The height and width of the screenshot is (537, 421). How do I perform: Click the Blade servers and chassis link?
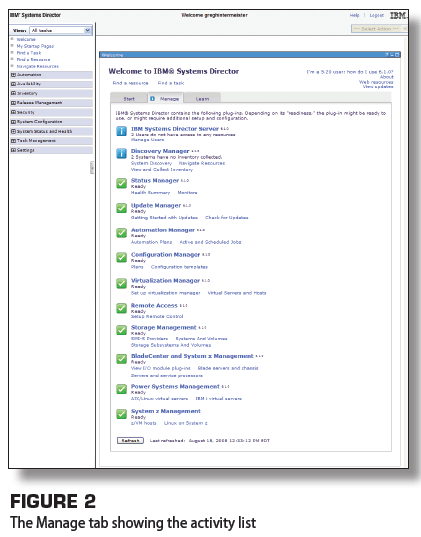click(x=228, y=368)
